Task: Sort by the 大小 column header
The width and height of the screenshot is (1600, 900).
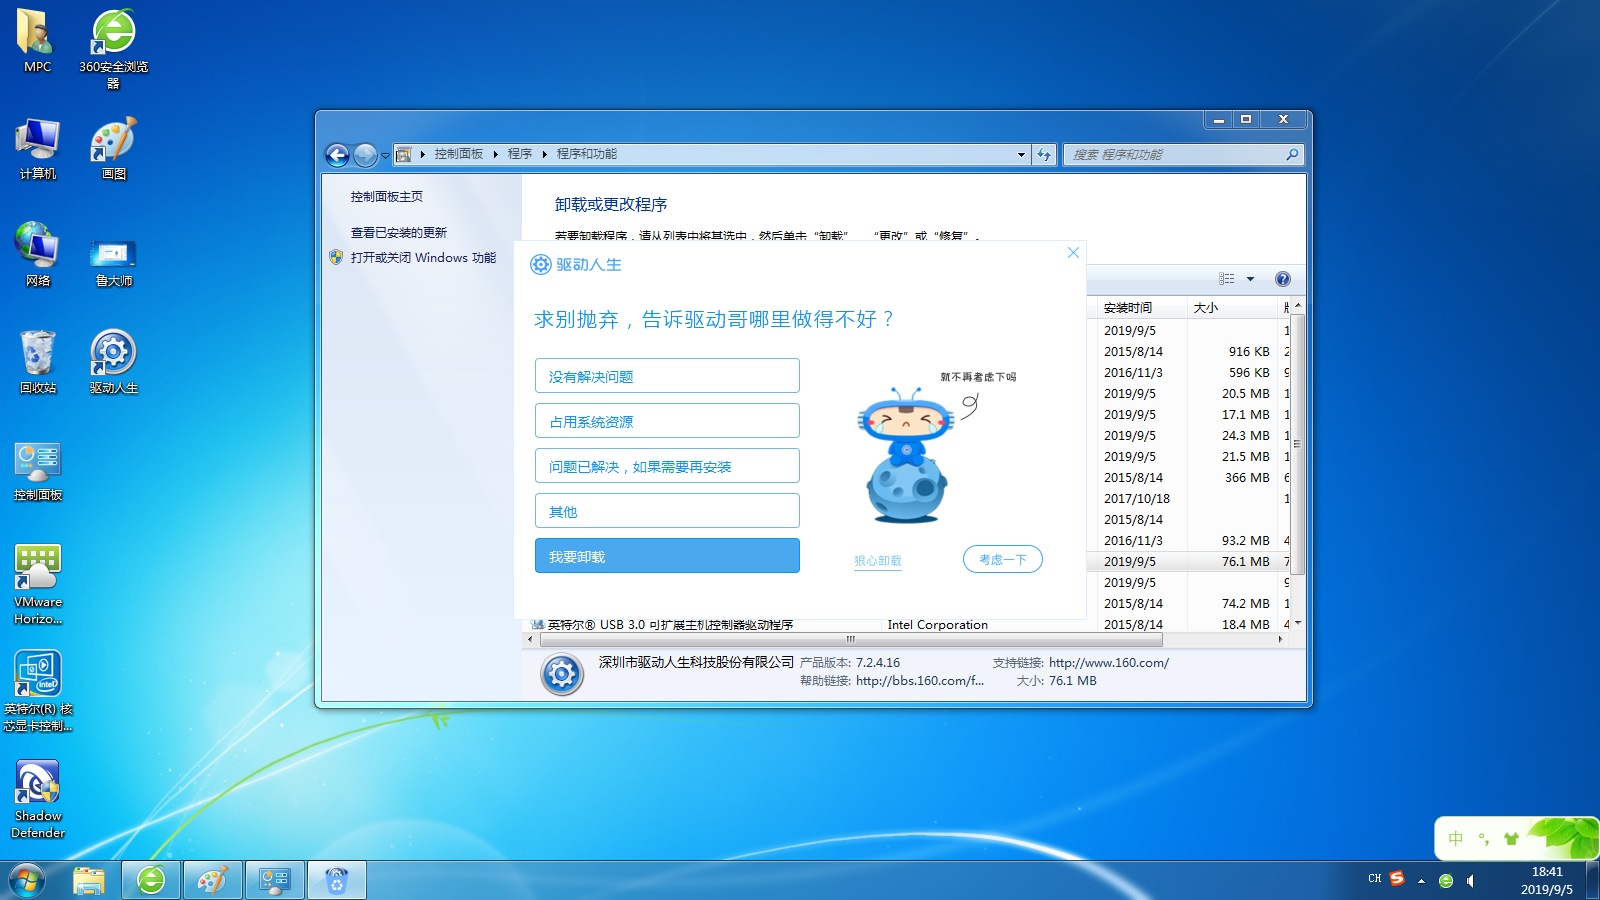Action: [x=1234, y=308]
